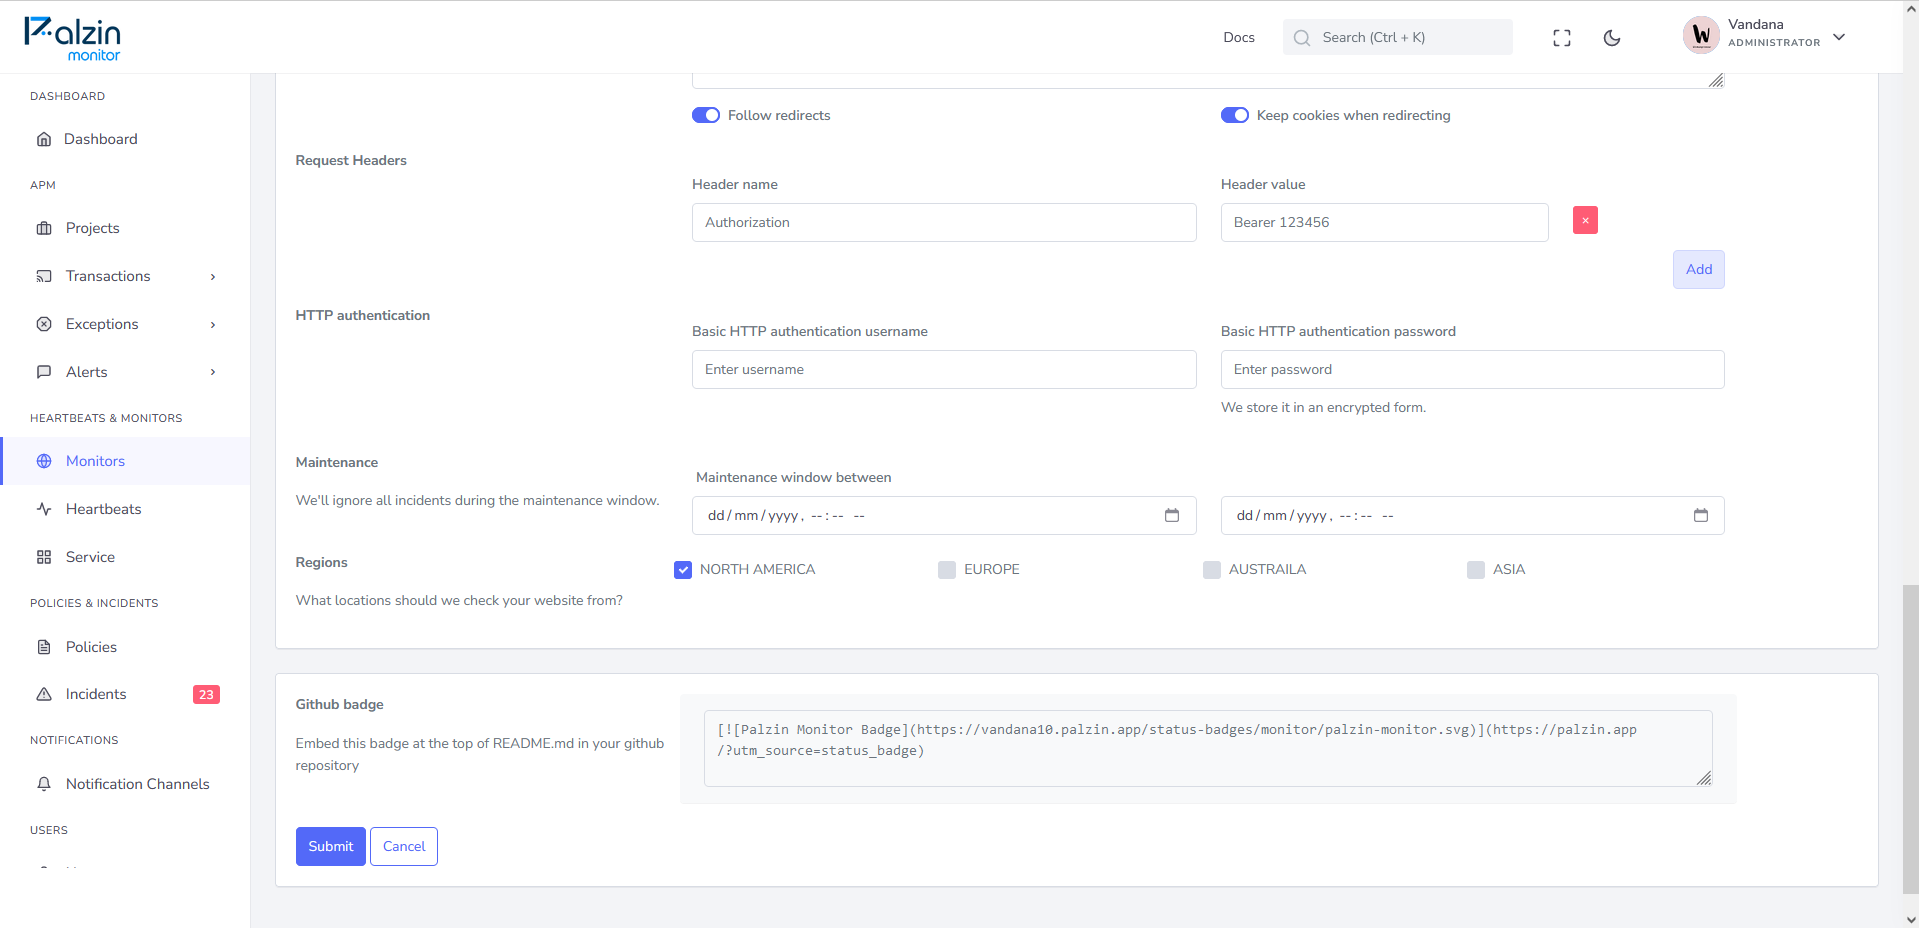Click the Cancel button

(404, 846)
